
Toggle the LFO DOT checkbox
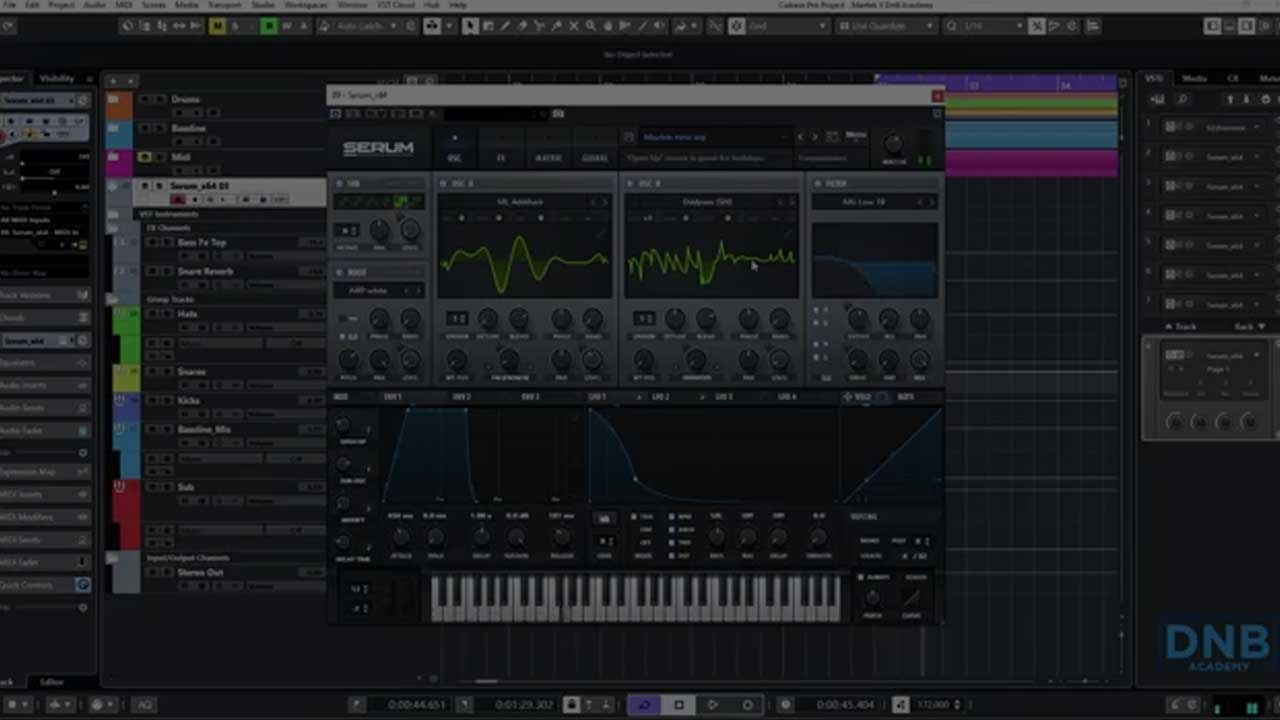(x=672, y=555)
